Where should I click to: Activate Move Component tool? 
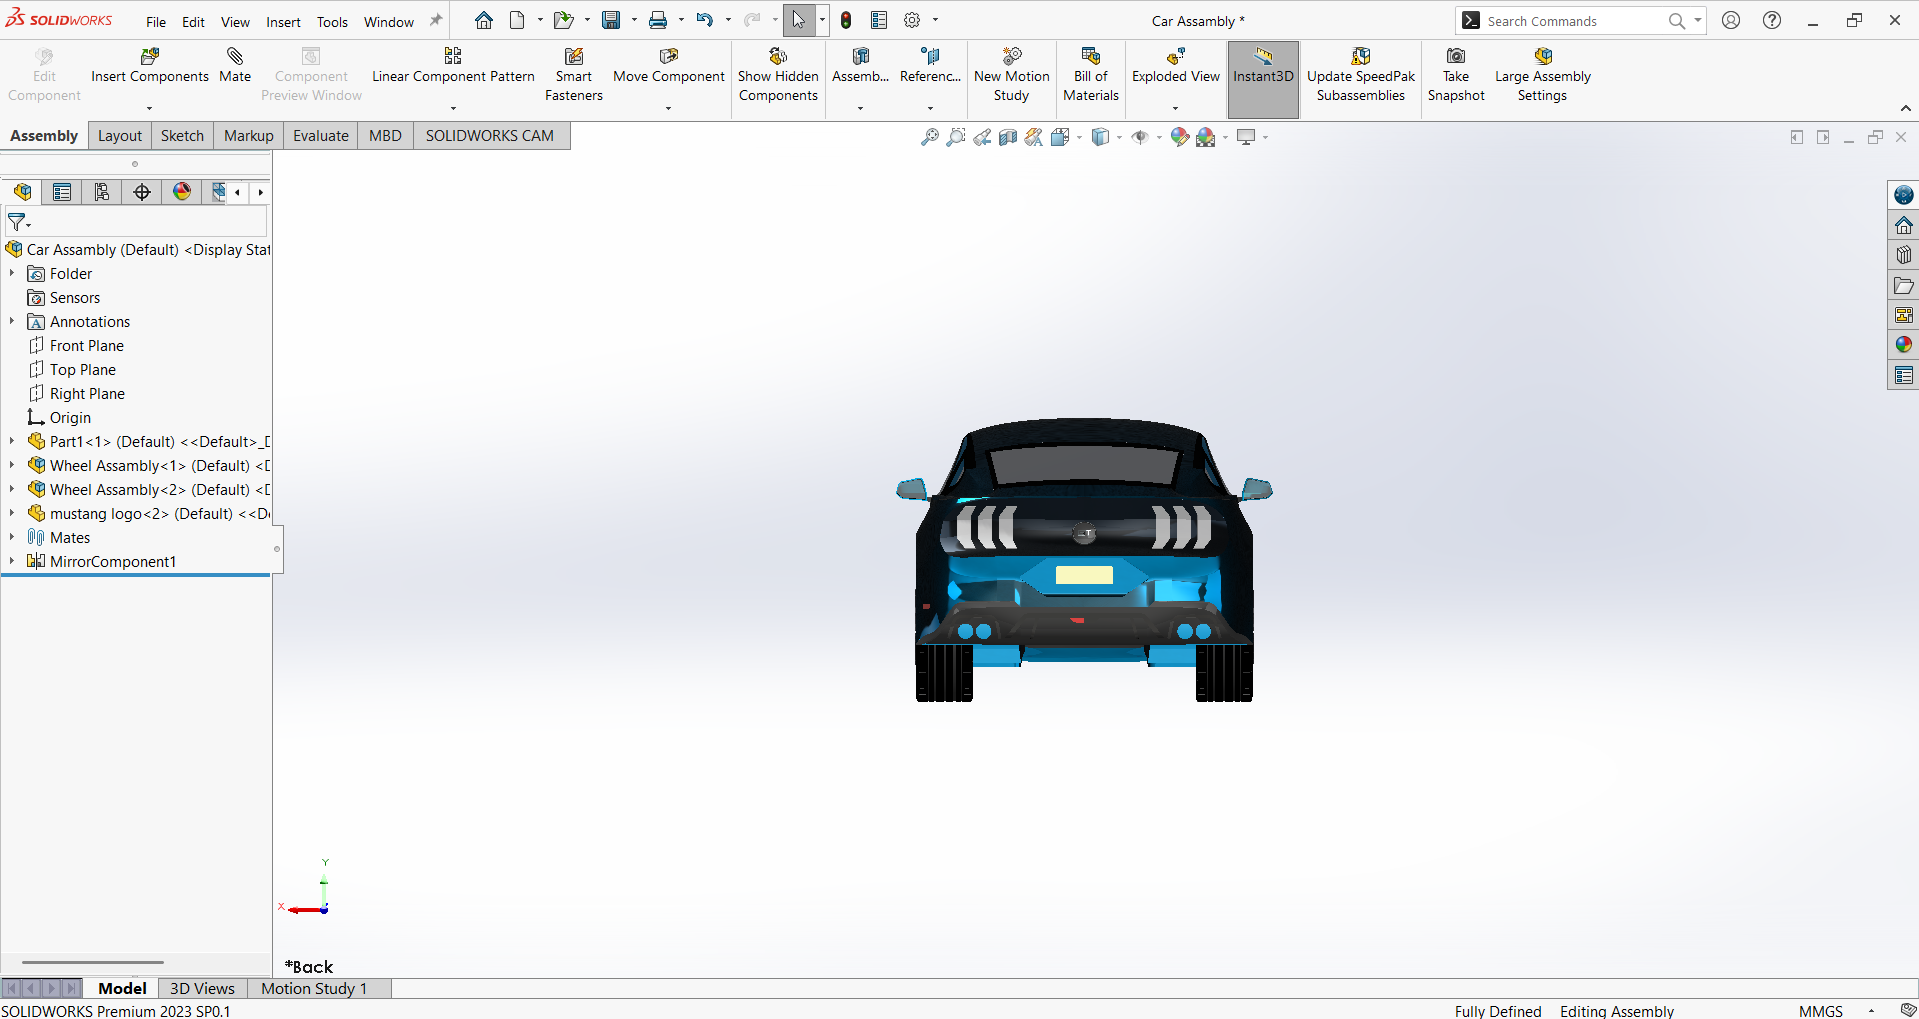(668, 66)
